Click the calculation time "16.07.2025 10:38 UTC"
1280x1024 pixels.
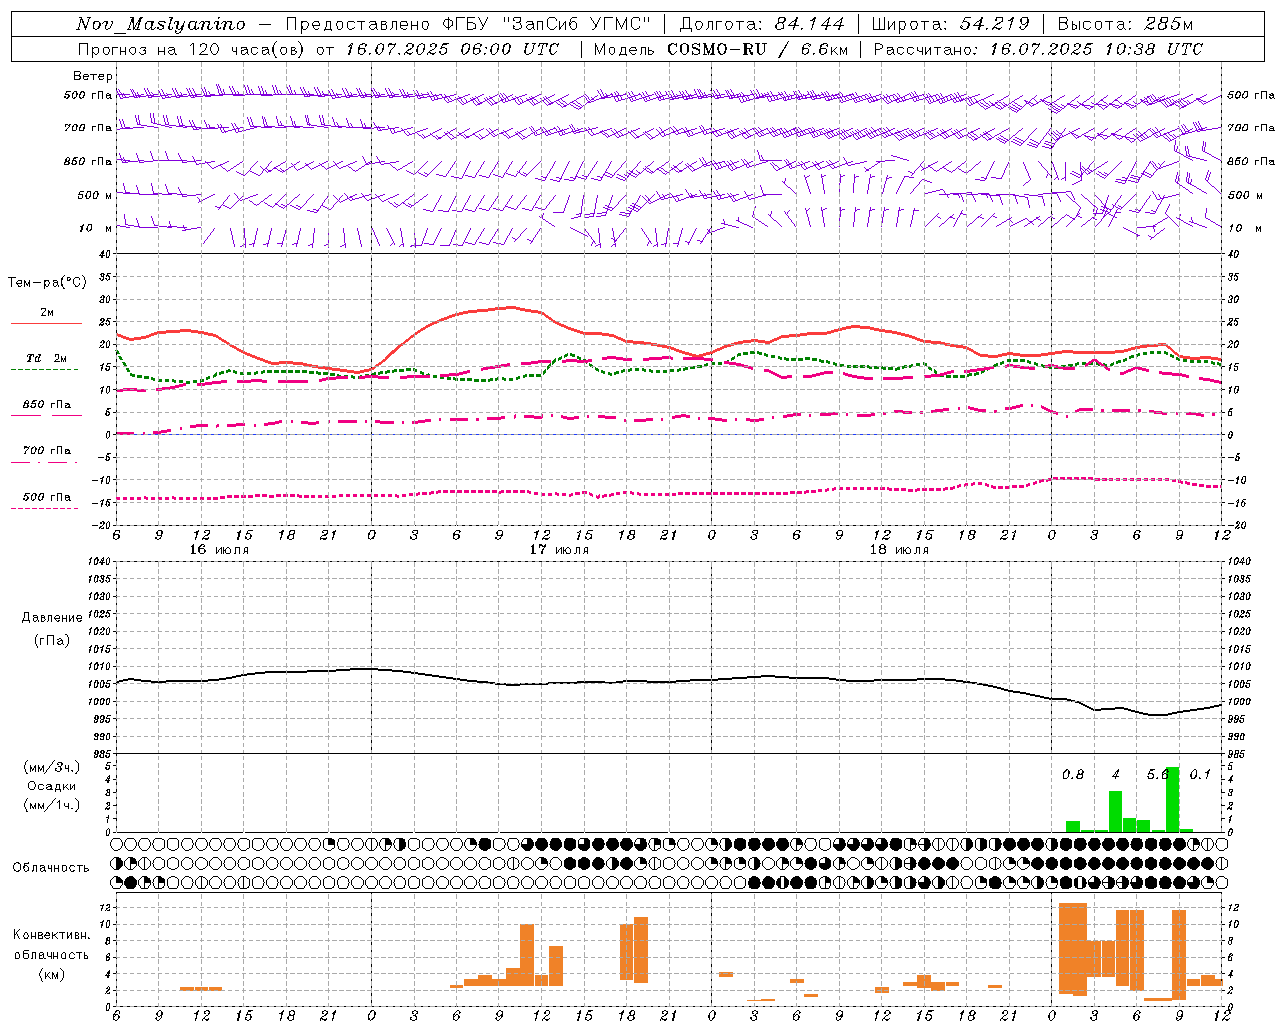pos(1096,48)
